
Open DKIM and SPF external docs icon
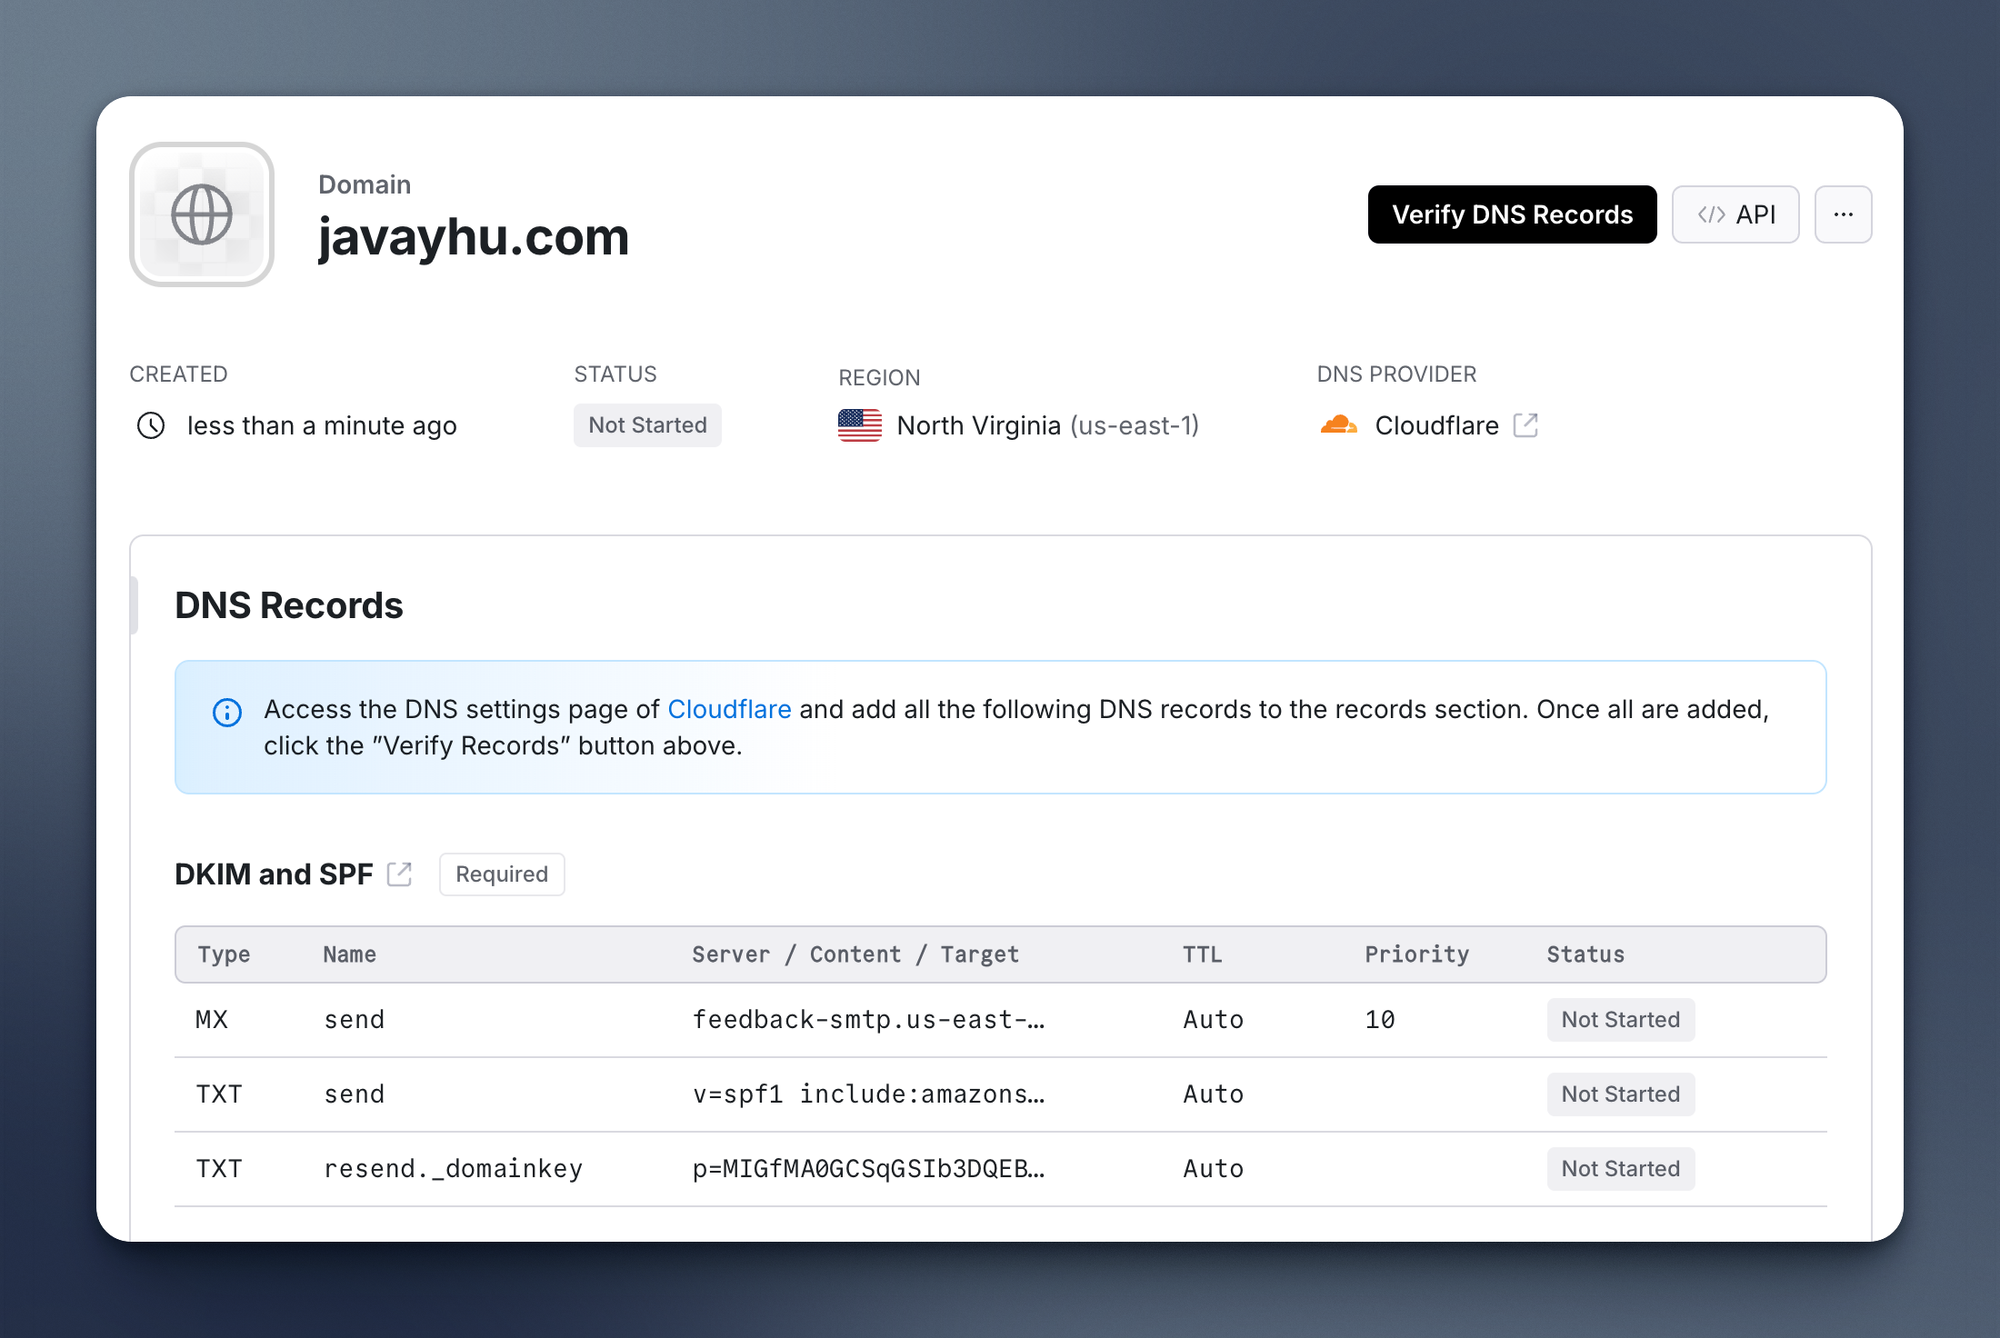(400, 874)
